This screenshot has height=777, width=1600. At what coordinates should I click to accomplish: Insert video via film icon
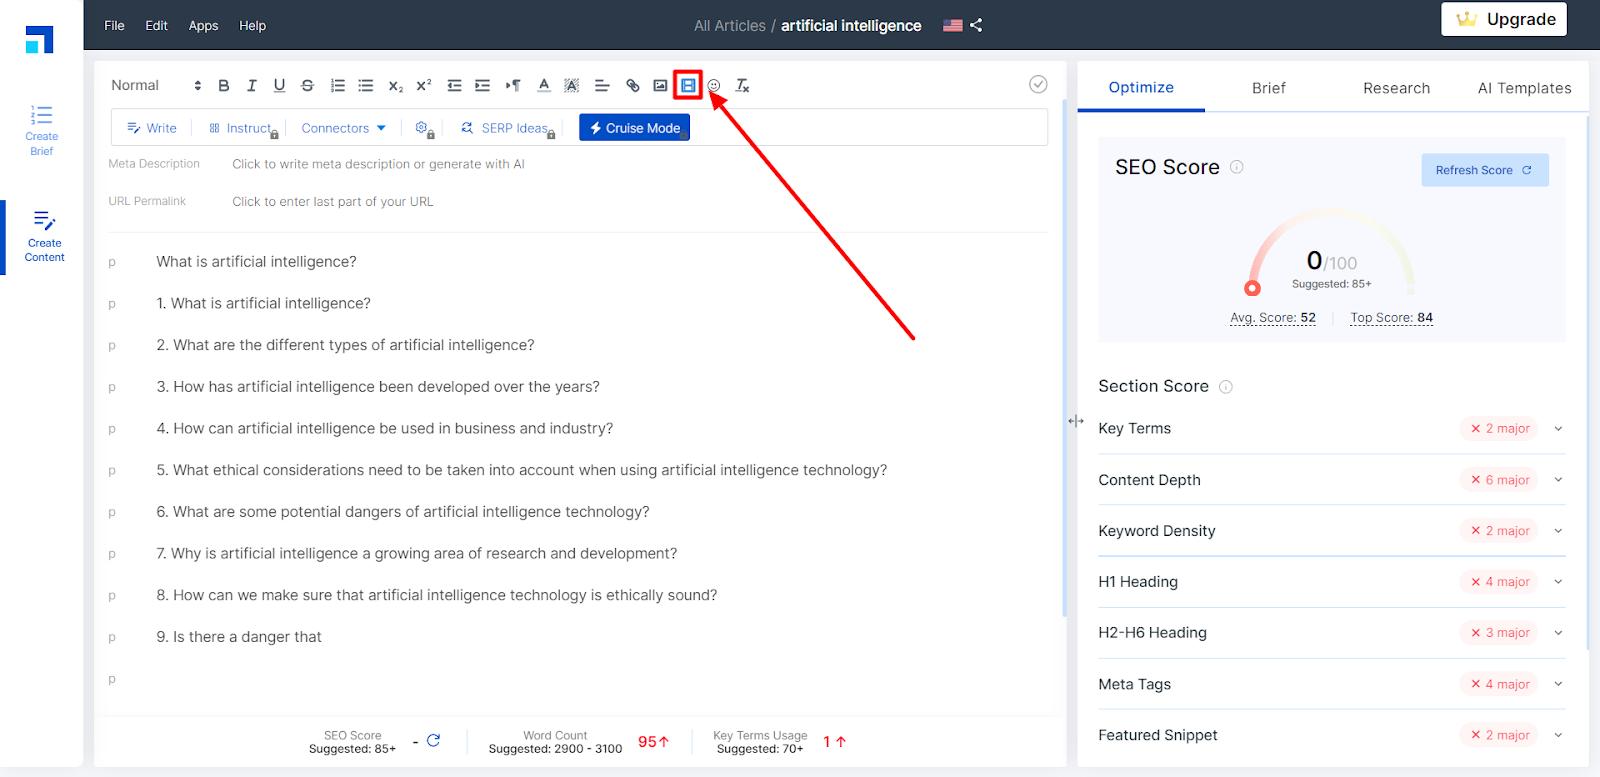(x=688, y=86)
